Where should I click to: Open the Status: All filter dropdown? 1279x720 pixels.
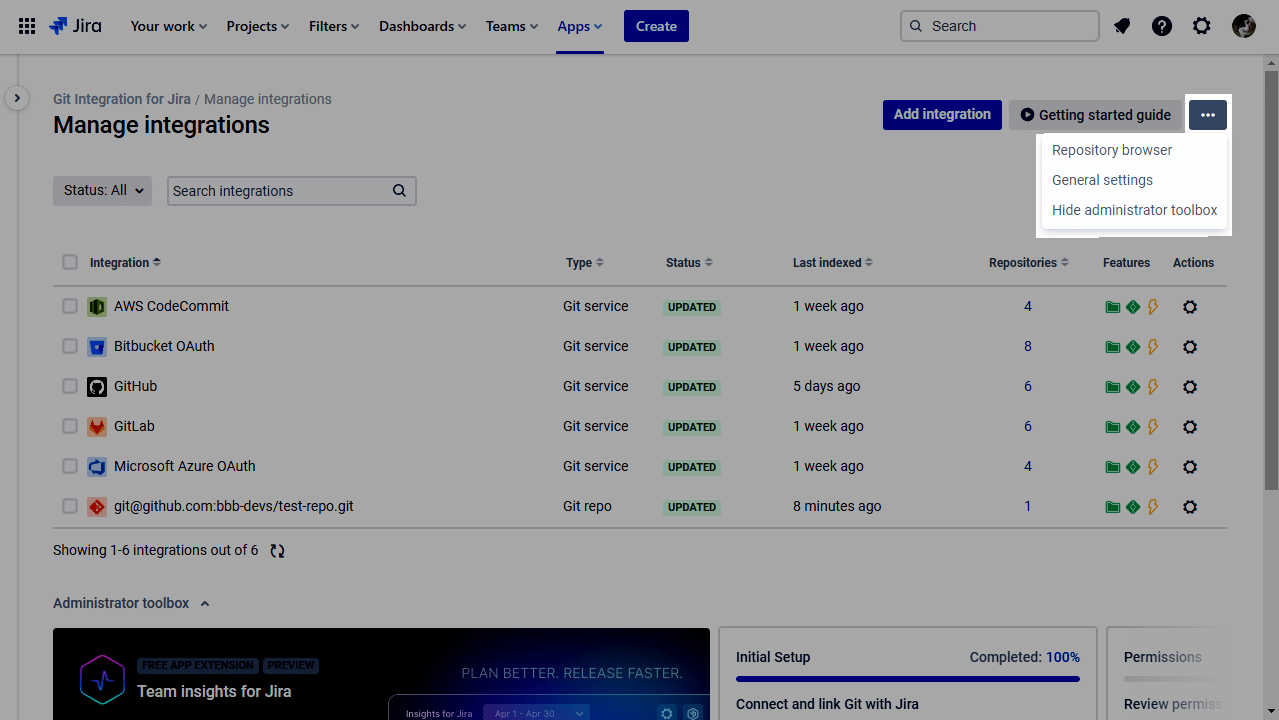click(102, 191)
